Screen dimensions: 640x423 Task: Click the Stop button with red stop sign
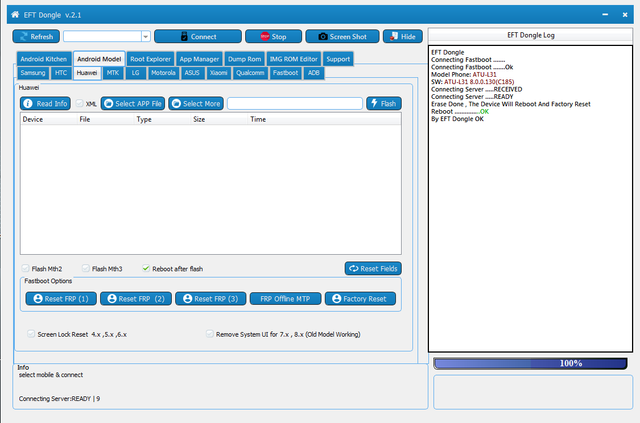click(x=273, y=36)
